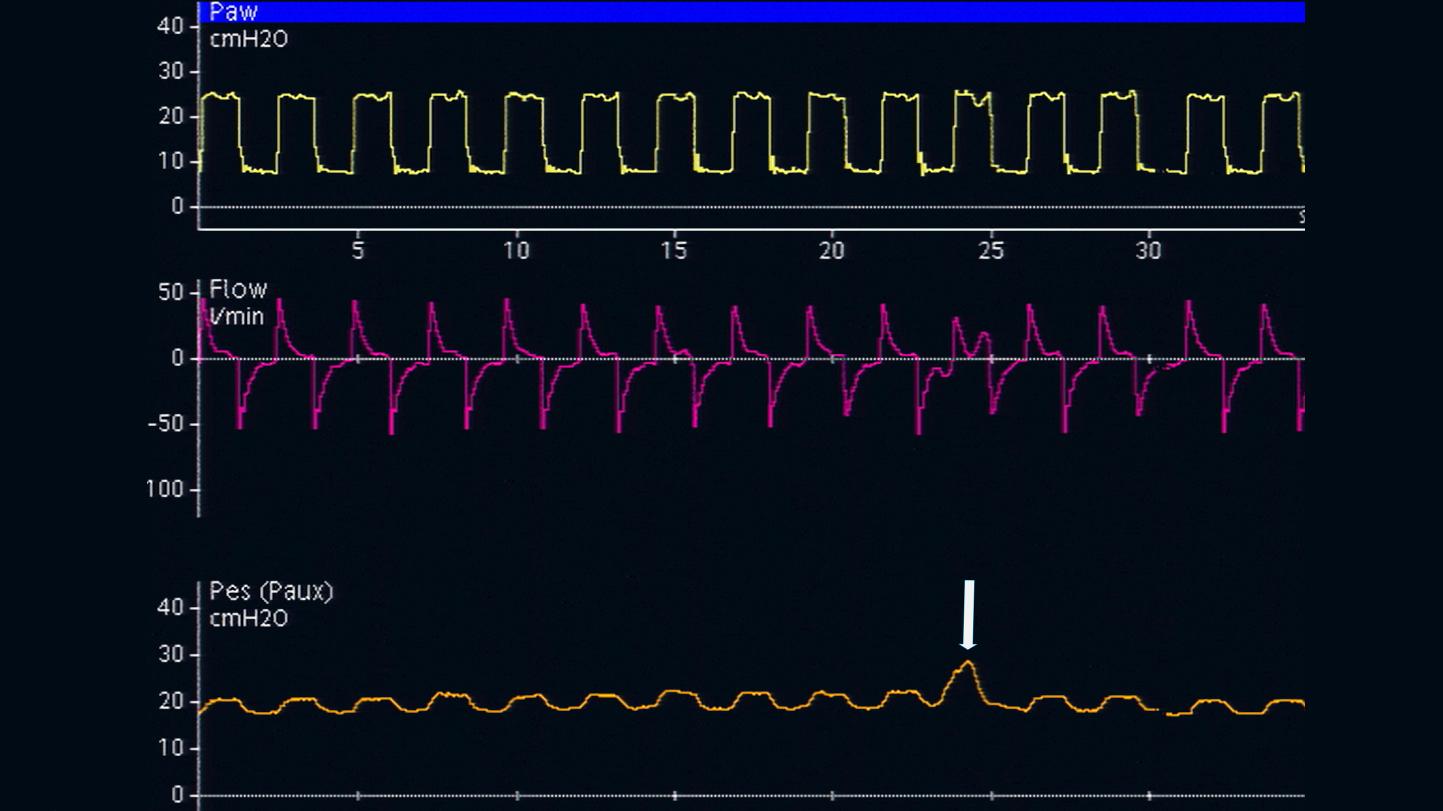Viewport: 1443px width, 811px height.
Task: Click the white arrow above the Pes spike
Action: click(x=967, y=614)
